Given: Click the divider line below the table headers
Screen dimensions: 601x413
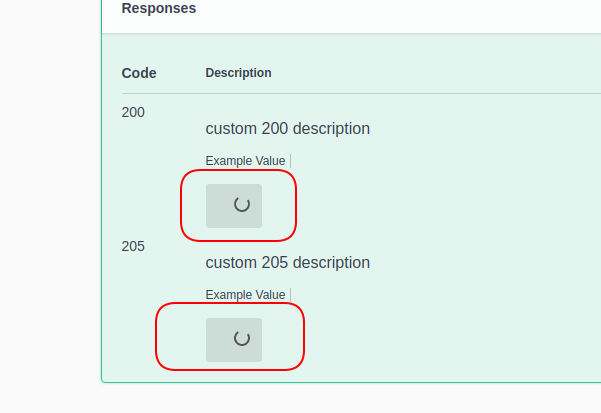Looking at the screenshot, I should pyautogui.click(x=361, y=93).
